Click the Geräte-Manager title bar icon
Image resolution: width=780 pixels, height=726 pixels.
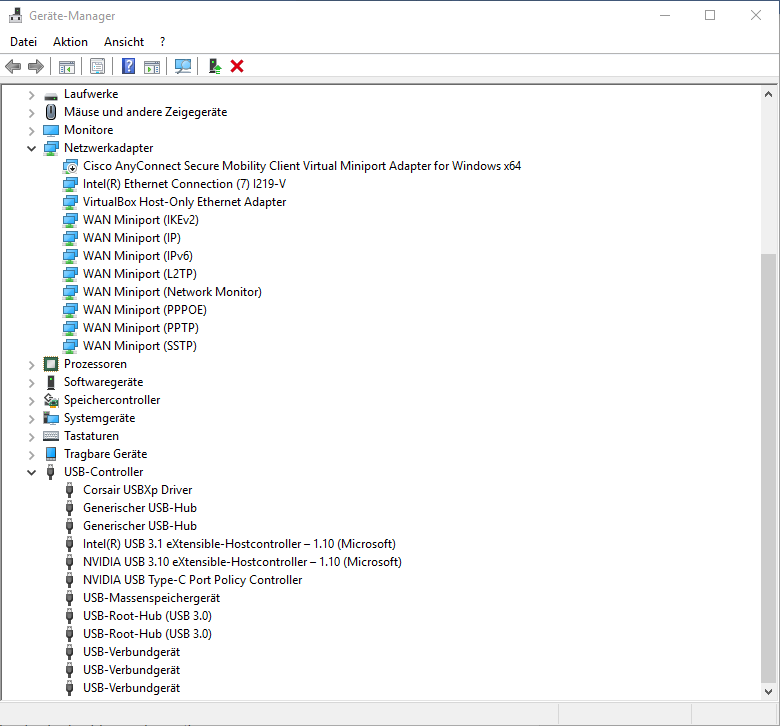coord(15,15)
